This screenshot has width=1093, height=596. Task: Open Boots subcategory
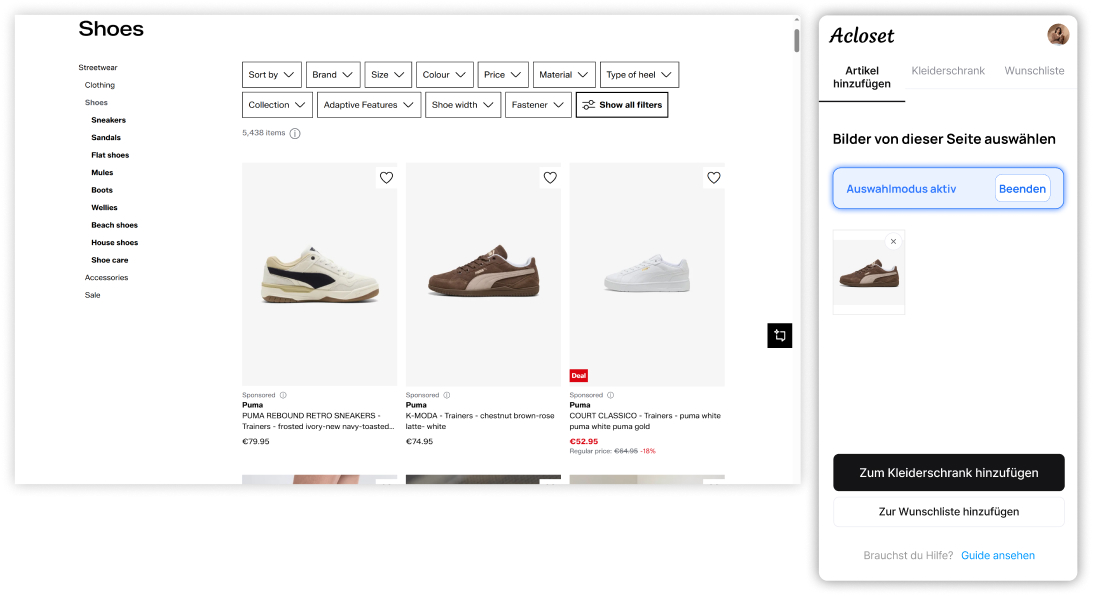(102, 190)
